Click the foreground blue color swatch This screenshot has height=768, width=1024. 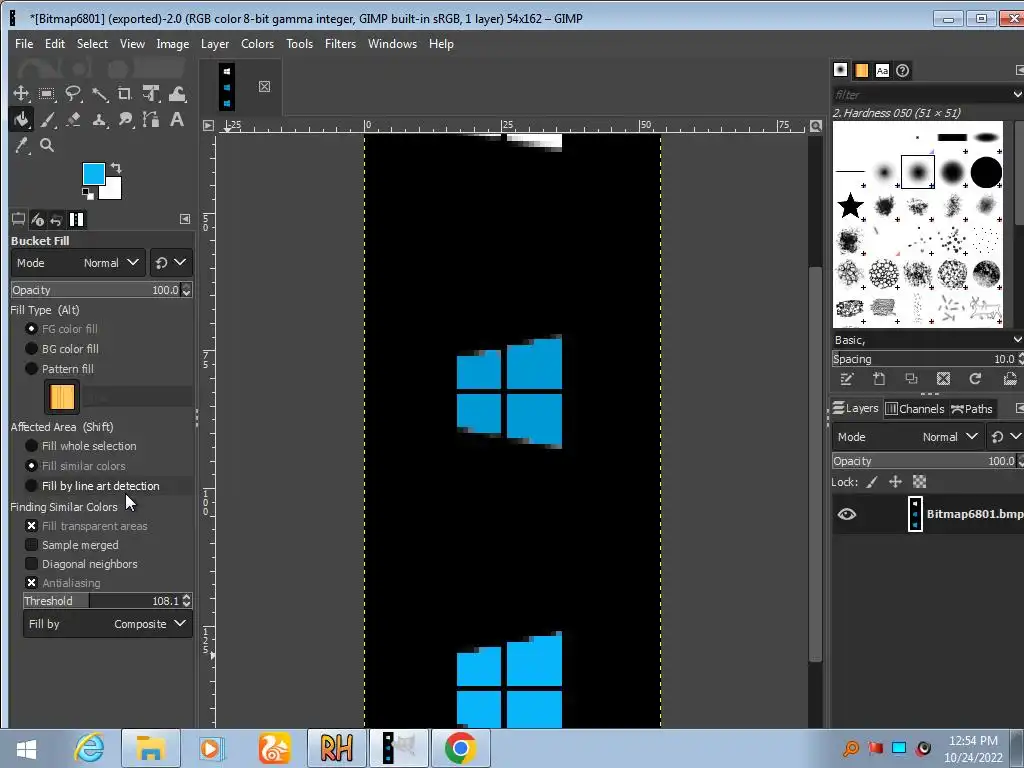92,172
